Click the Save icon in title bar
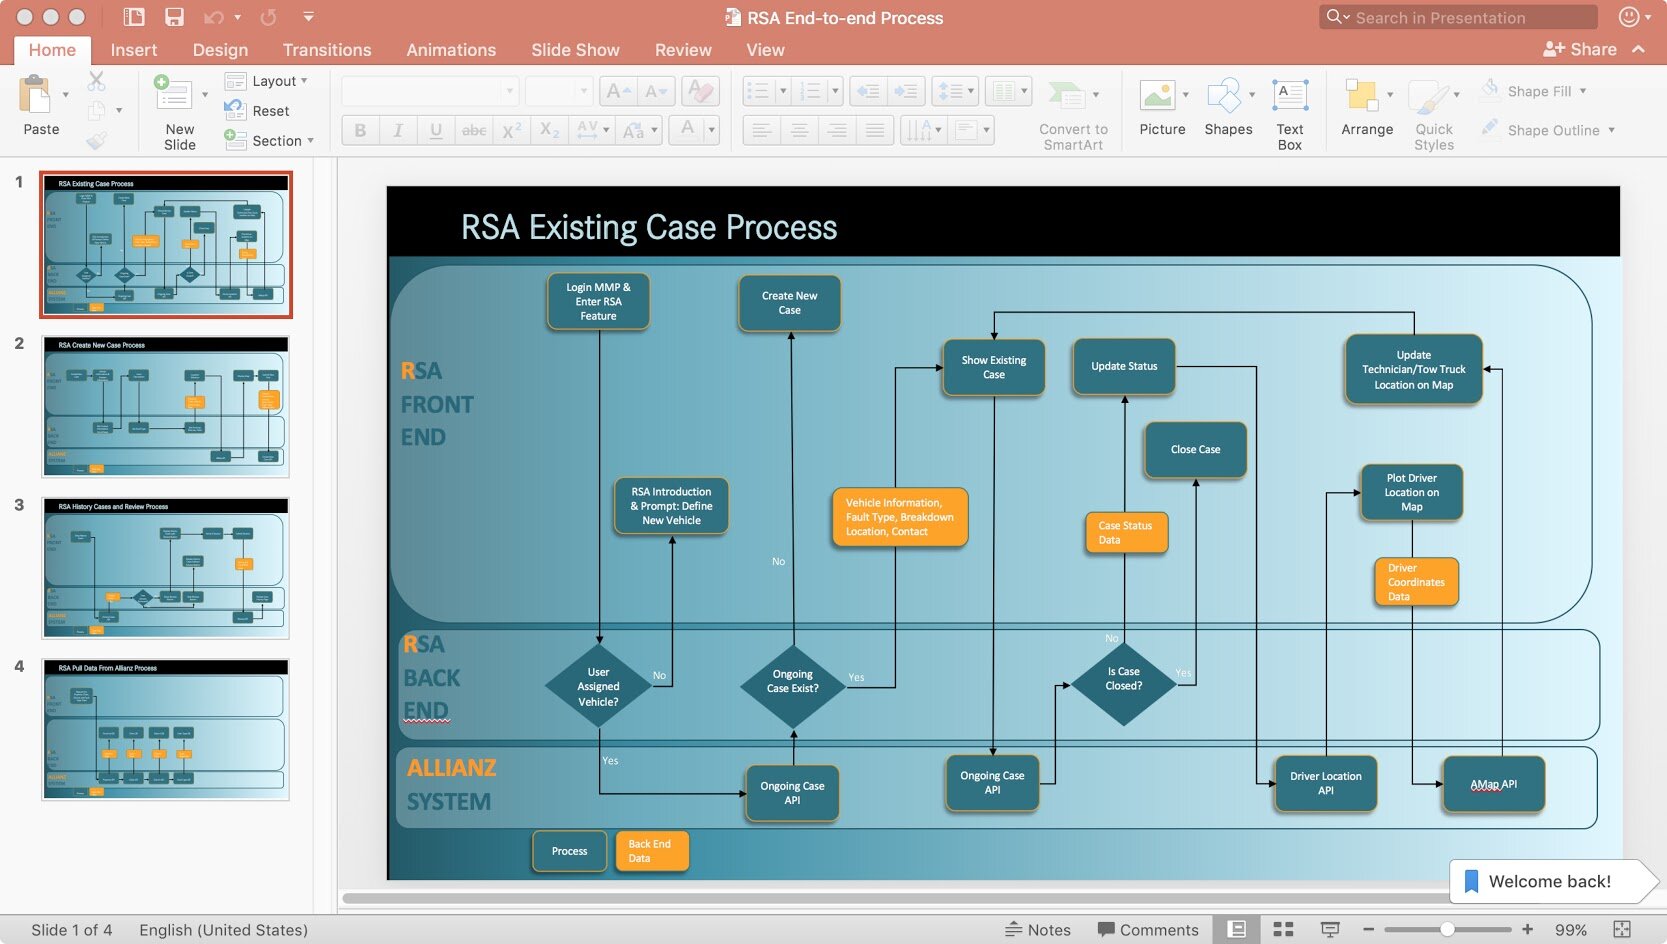The image size is (1667, 944). (x=174, y=17)
